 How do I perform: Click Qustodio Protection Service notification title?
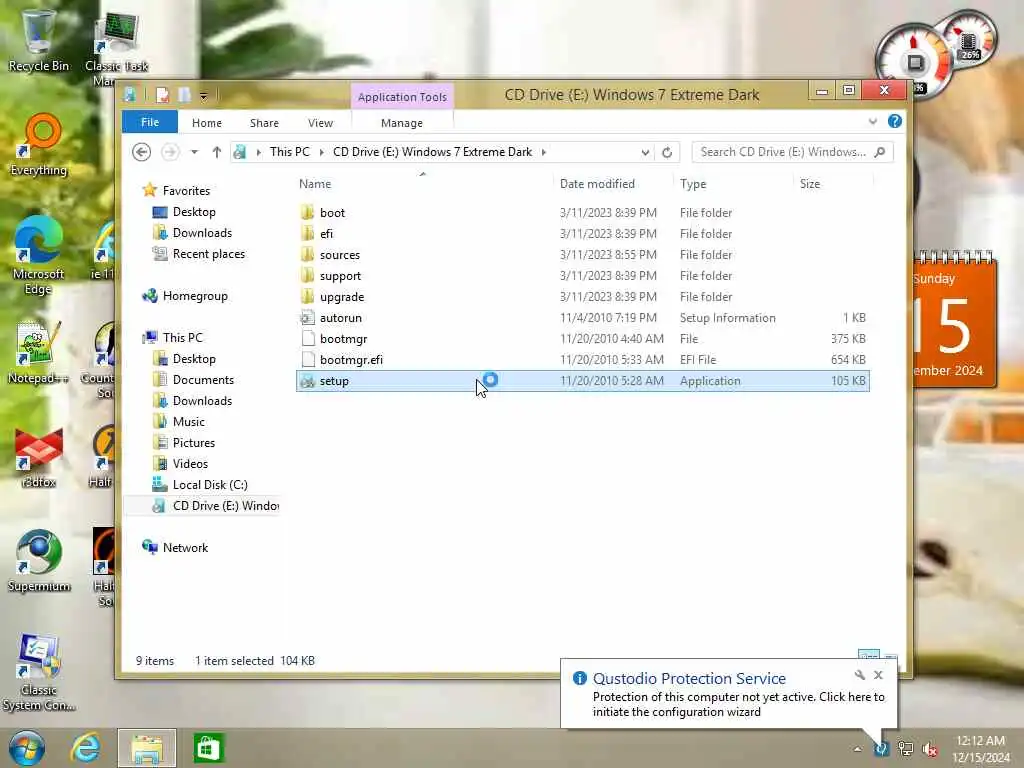[689, 679]
